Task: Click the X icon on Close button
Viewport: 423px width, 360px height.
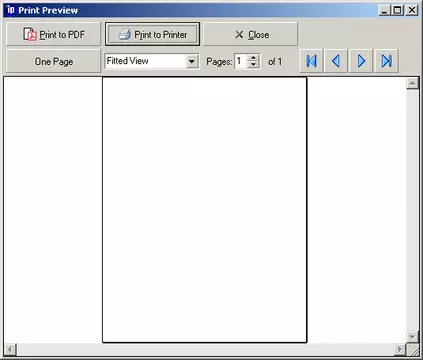Action: coord(239,34)
